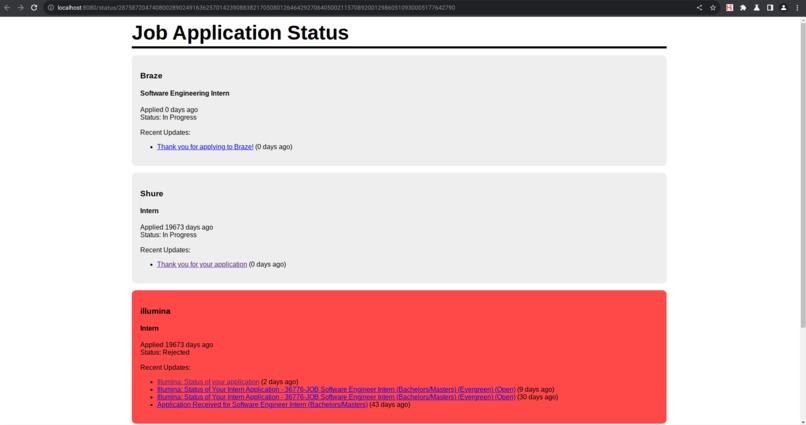
Task: Select the 'Shure' company heading
Action: (152, 193)
